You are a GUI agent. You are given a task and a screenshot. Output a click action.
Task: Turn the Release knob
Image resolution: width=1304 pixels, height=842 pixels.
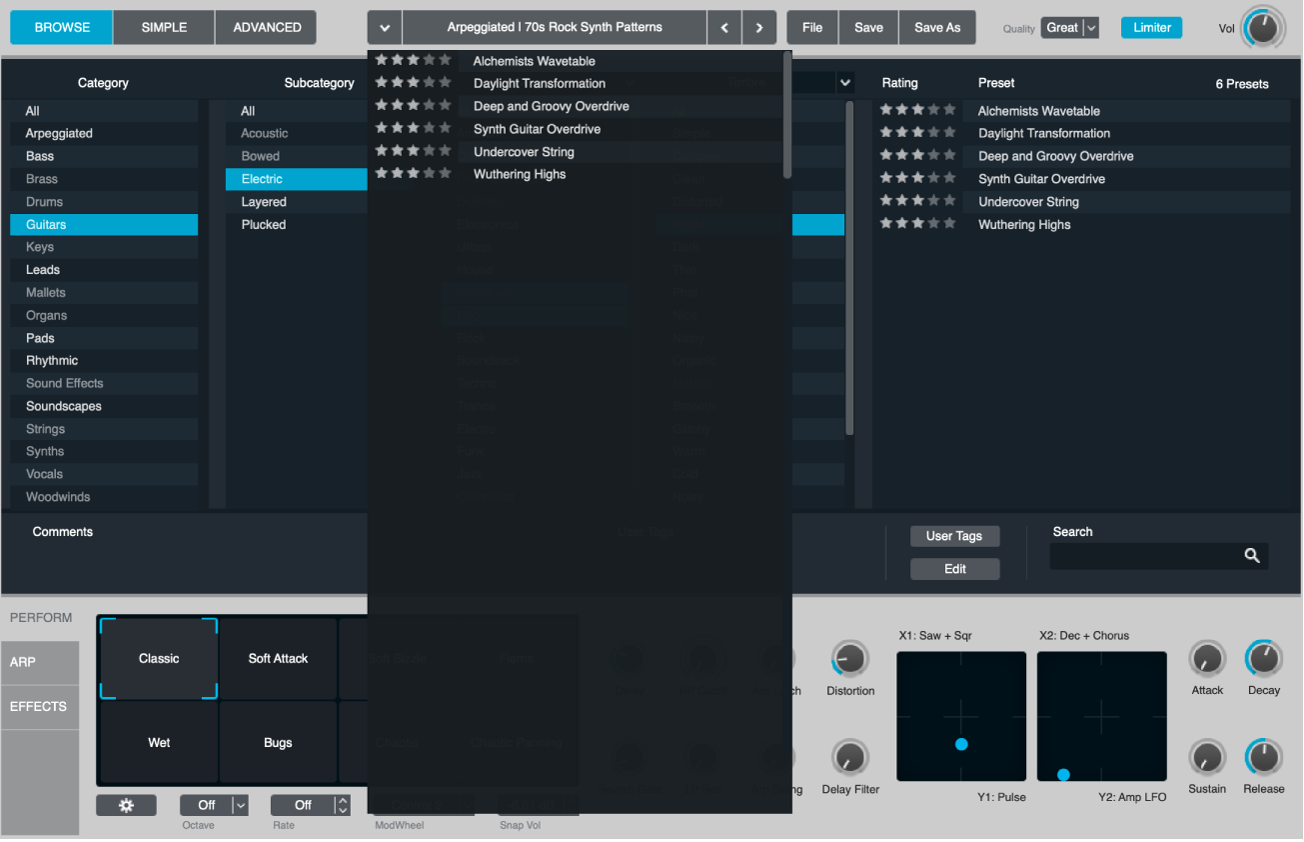point(1263,757)
